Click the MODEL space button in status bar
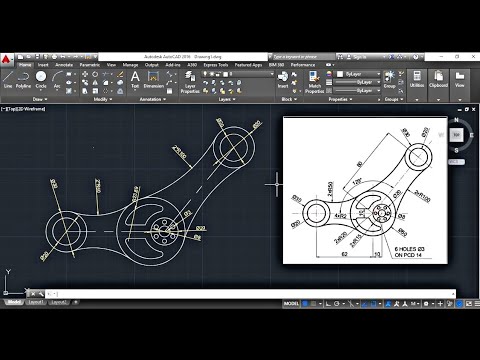Viewport: 480px width, 360px height. [x=291, y=304]
